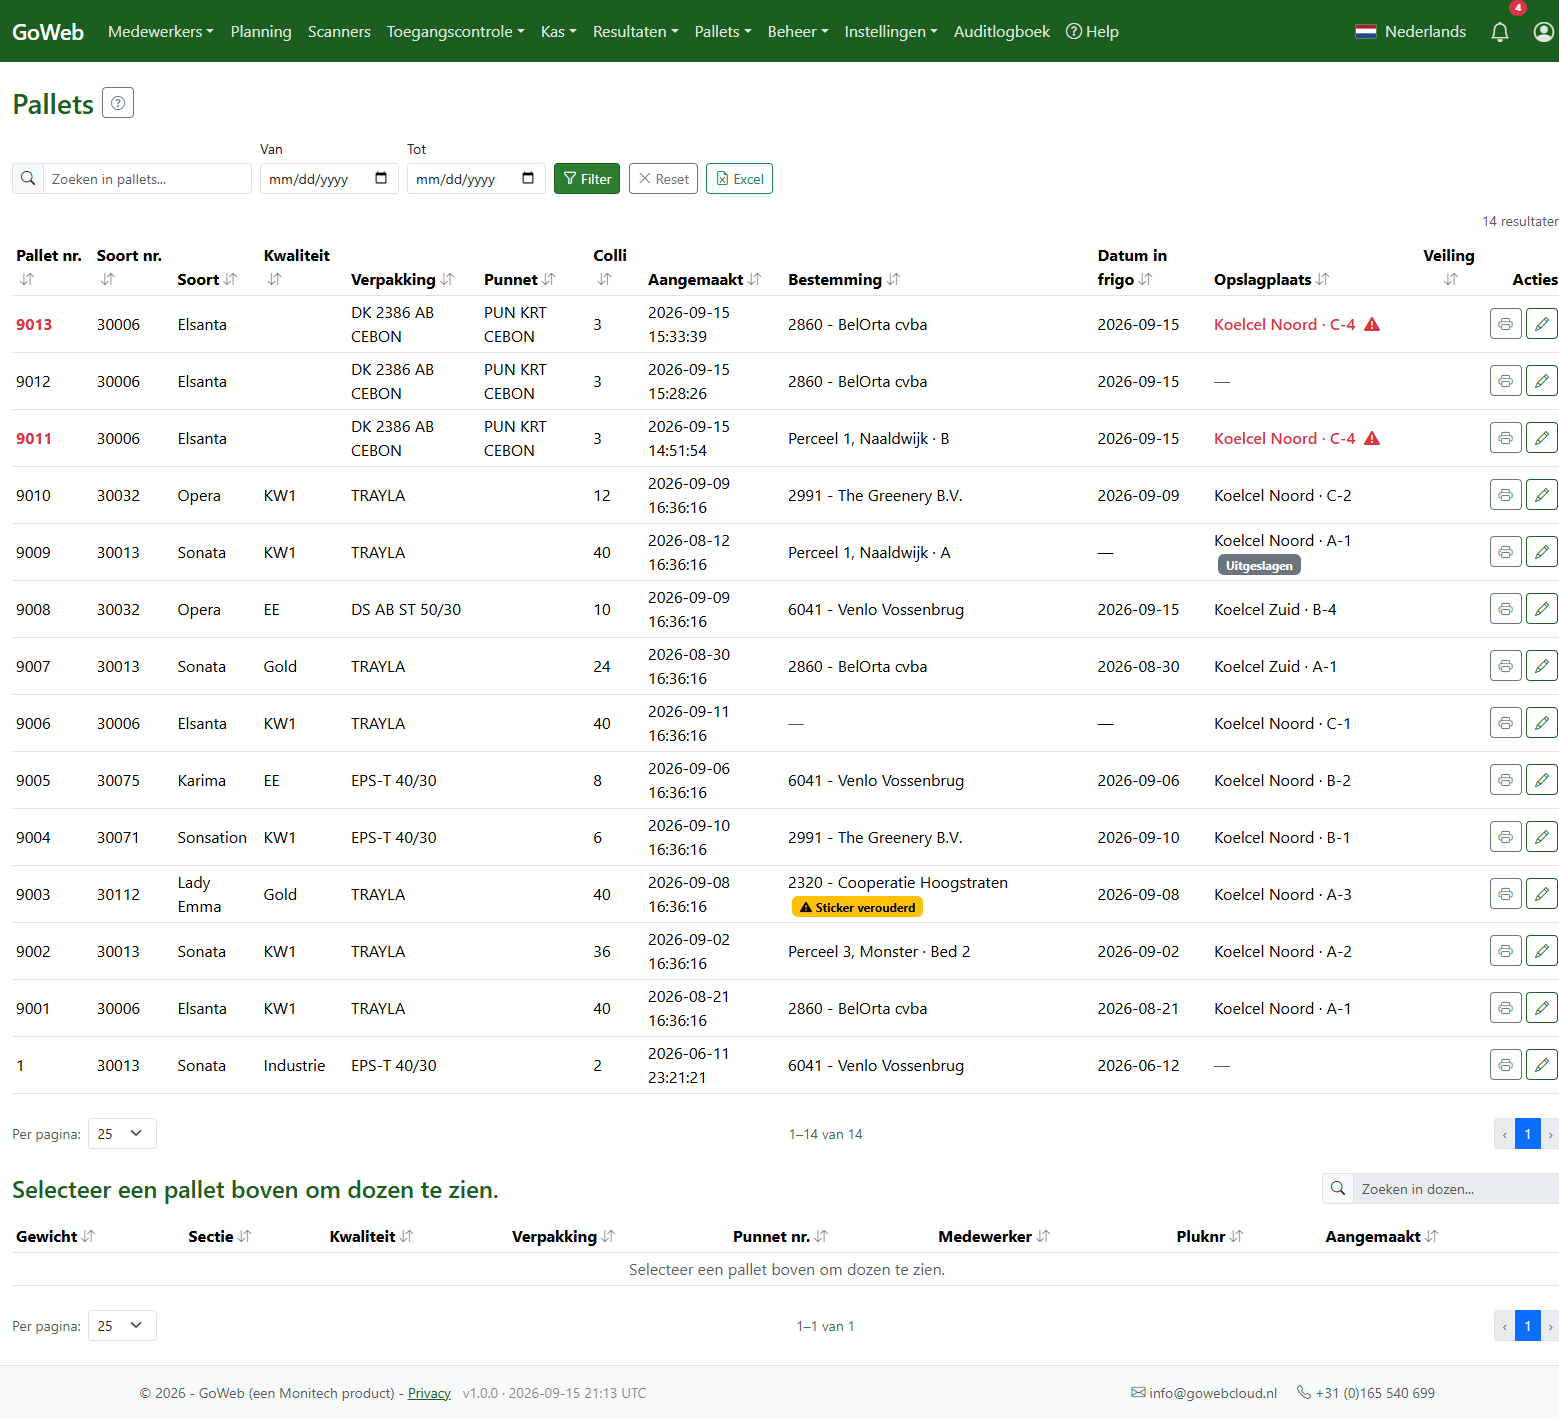This screenshot has width=1559, height=1419.
Task: Print pallet 9007 label
Action: coord(1505,666)
